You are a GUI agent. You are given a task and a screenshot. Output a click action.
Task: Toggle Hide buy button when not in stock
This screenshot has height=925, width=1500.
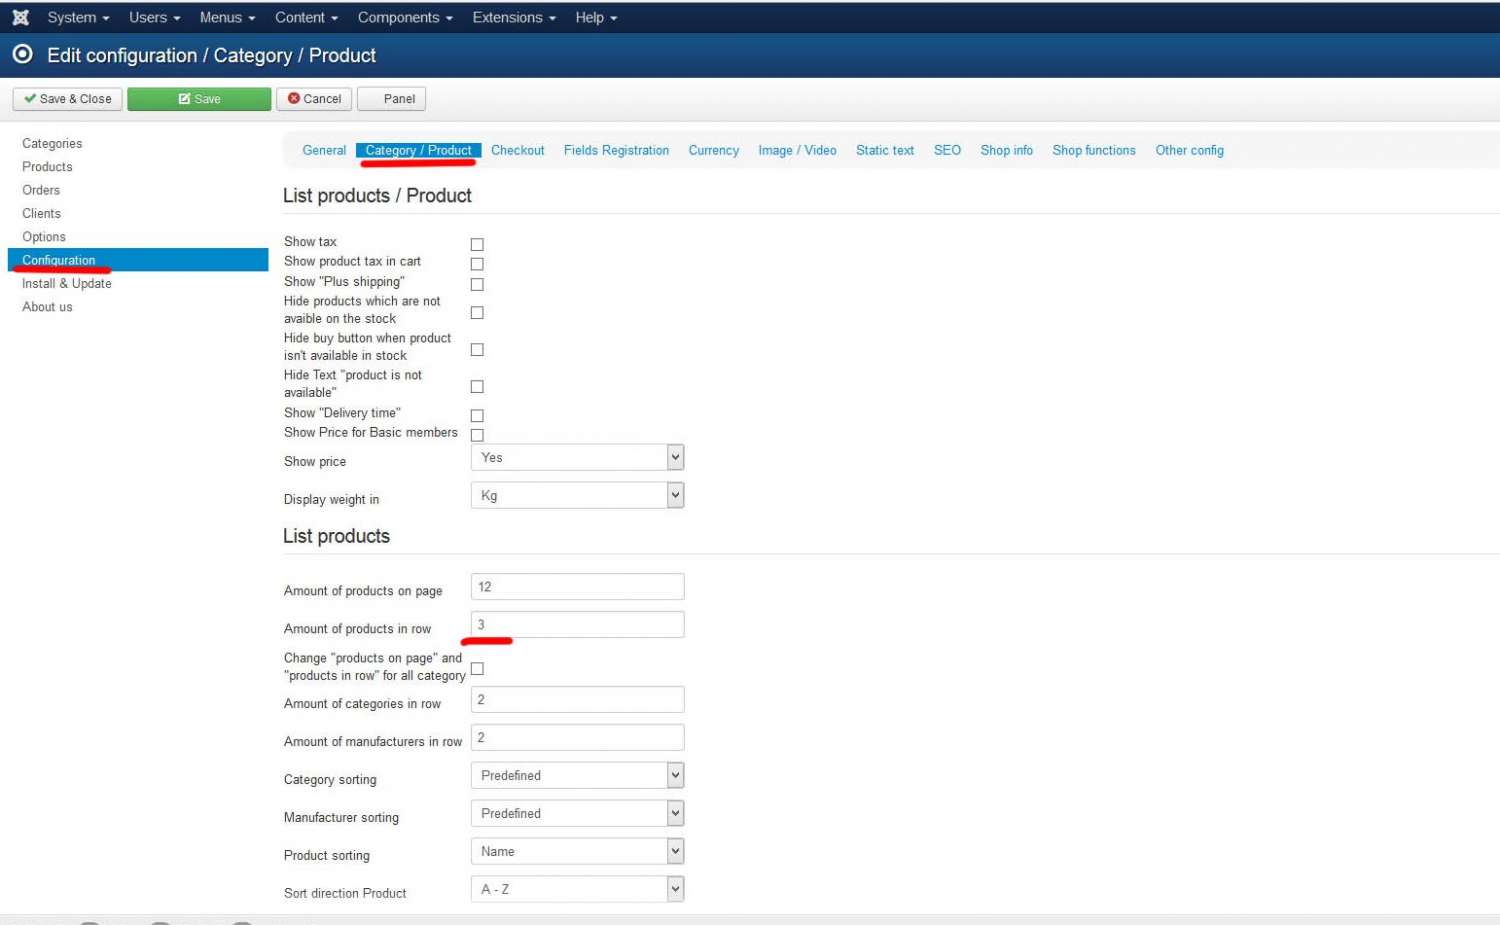pyautogui.click(x=477, y=349)
